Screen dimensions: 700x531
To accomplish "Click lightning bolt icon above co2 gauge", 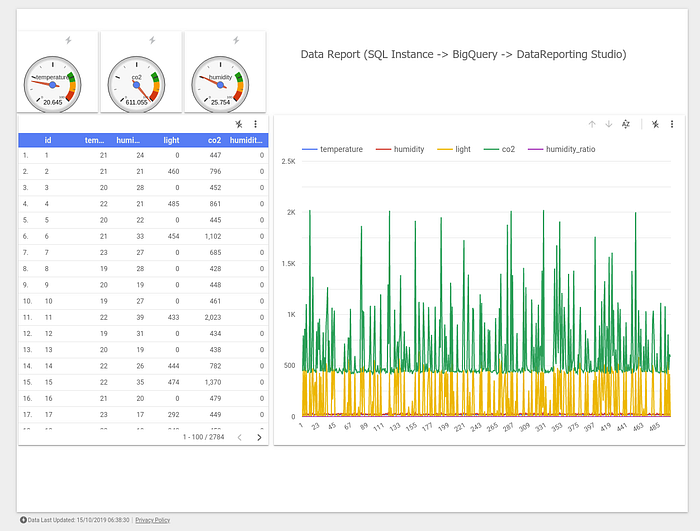I will click(152, 40).
